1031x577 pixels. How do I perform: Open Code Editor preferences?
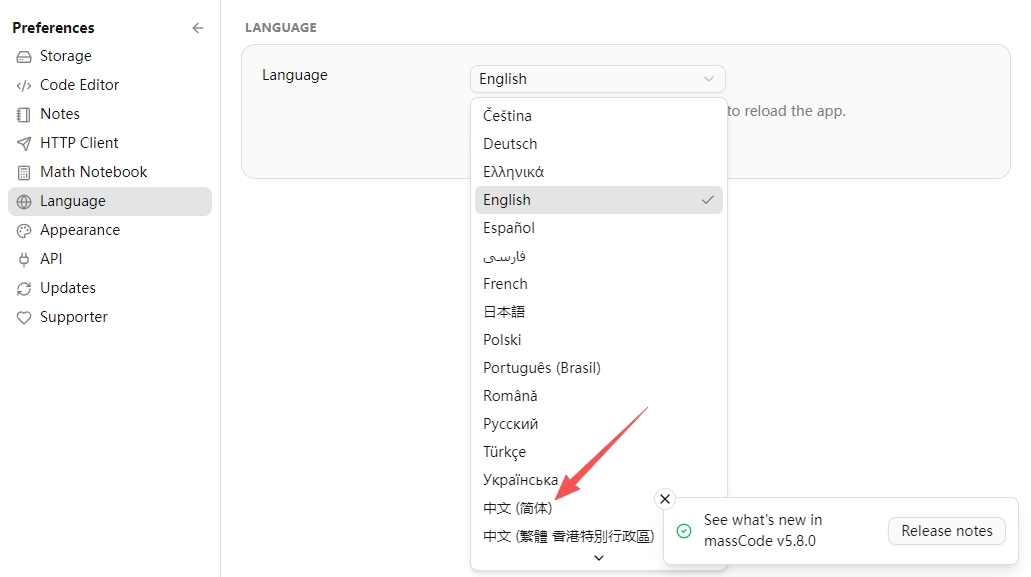[x=110, y=85]
